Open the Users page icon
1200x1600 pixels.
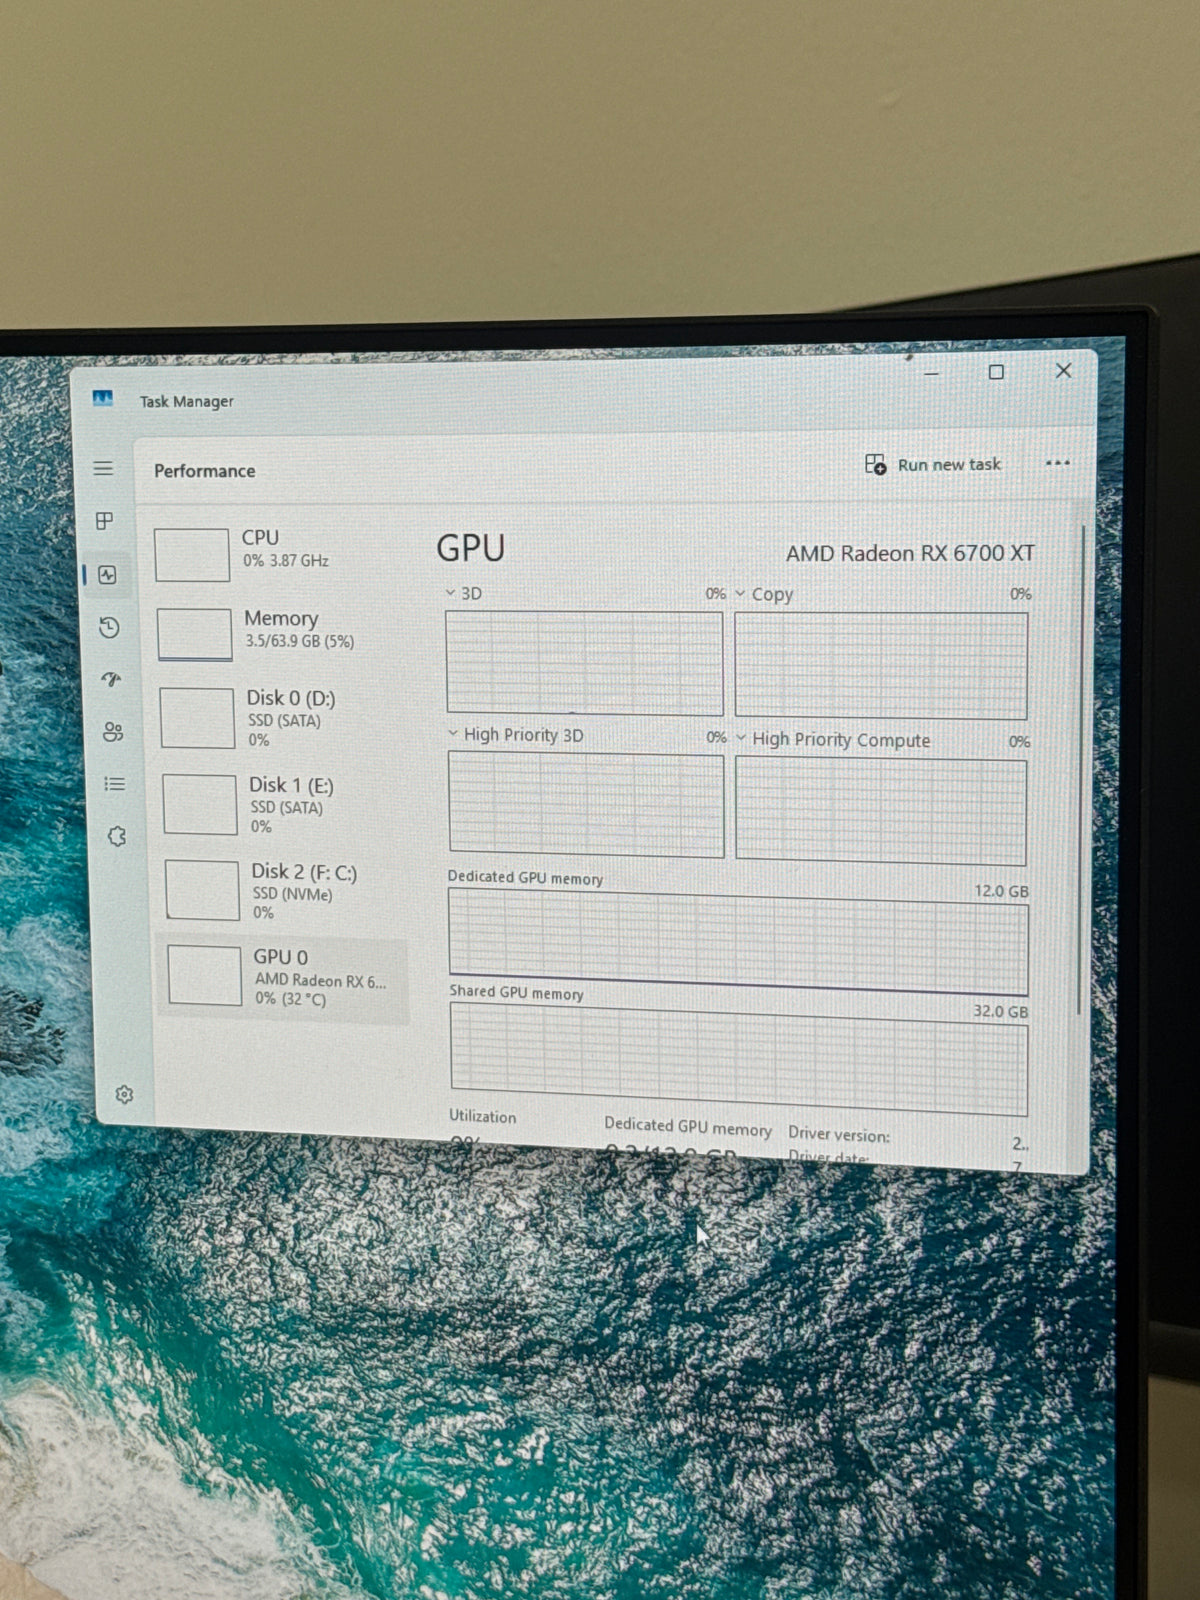tap(113, 732)
